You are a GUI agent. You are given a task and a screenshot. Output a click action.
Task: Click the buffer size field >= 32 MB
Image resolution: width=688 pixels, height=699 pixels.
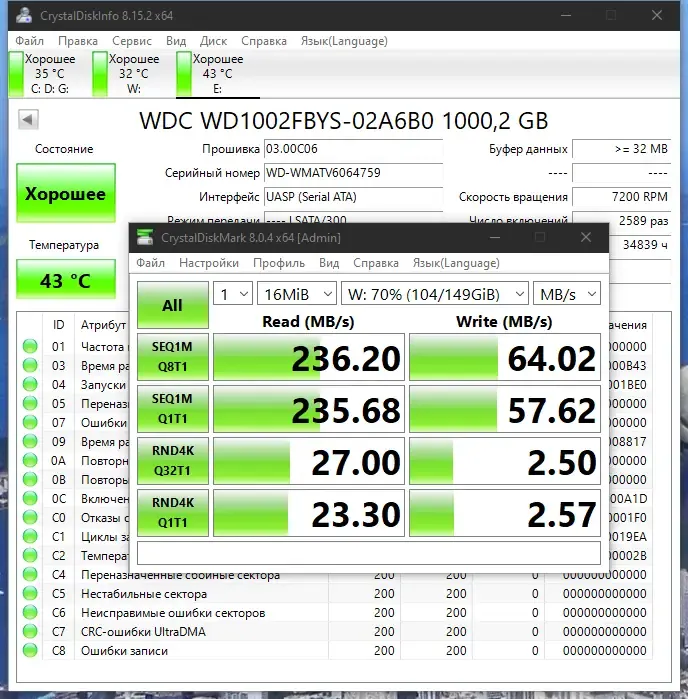click(x=622, y=149)
